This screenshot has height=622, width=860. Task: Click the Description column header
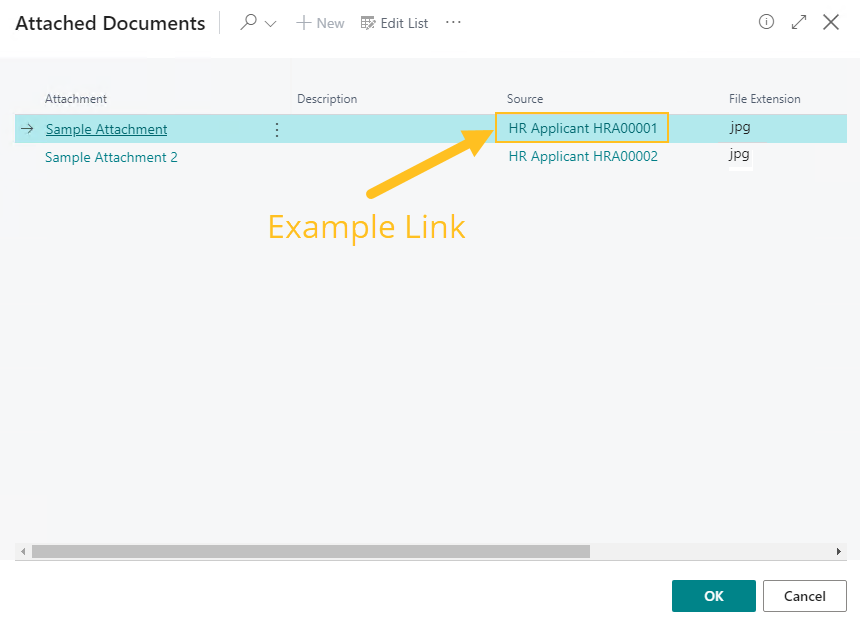[325, 99]
